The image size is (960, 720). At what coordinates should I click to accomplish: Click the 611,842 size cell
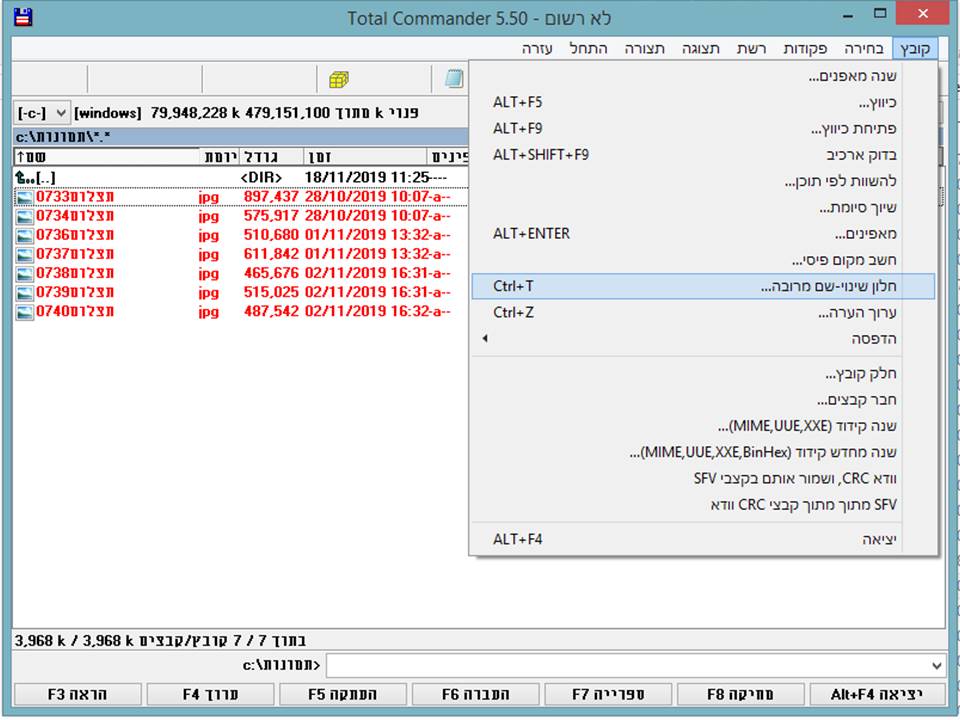click(x=271, y=254)
